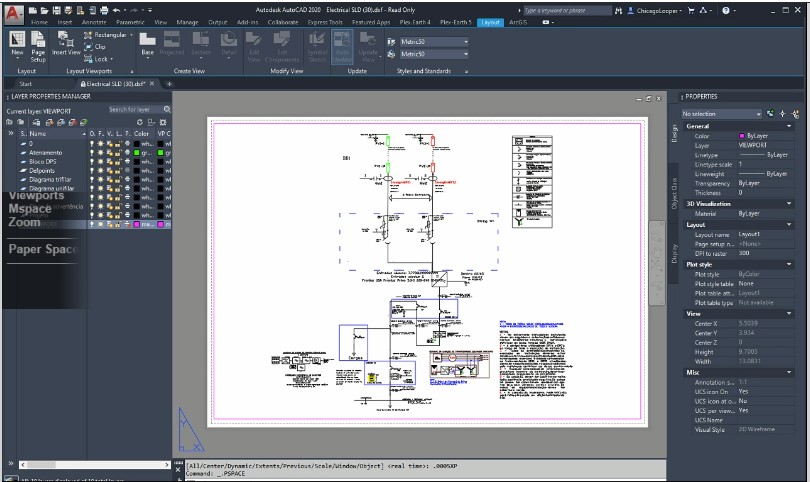Click the Clip viewport tool

(95, 47)
